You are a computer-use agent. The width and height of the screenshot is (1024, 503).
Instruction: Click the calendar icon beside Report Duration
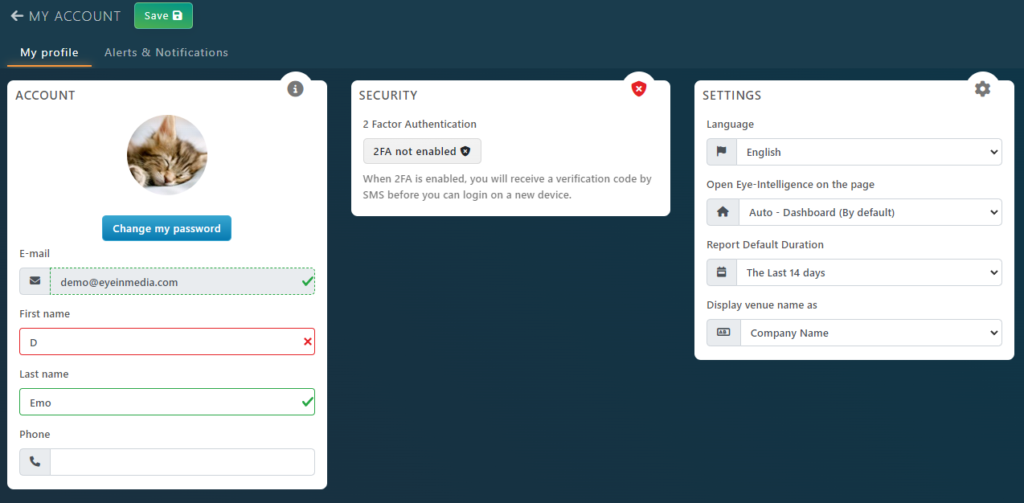click(722, 272)
